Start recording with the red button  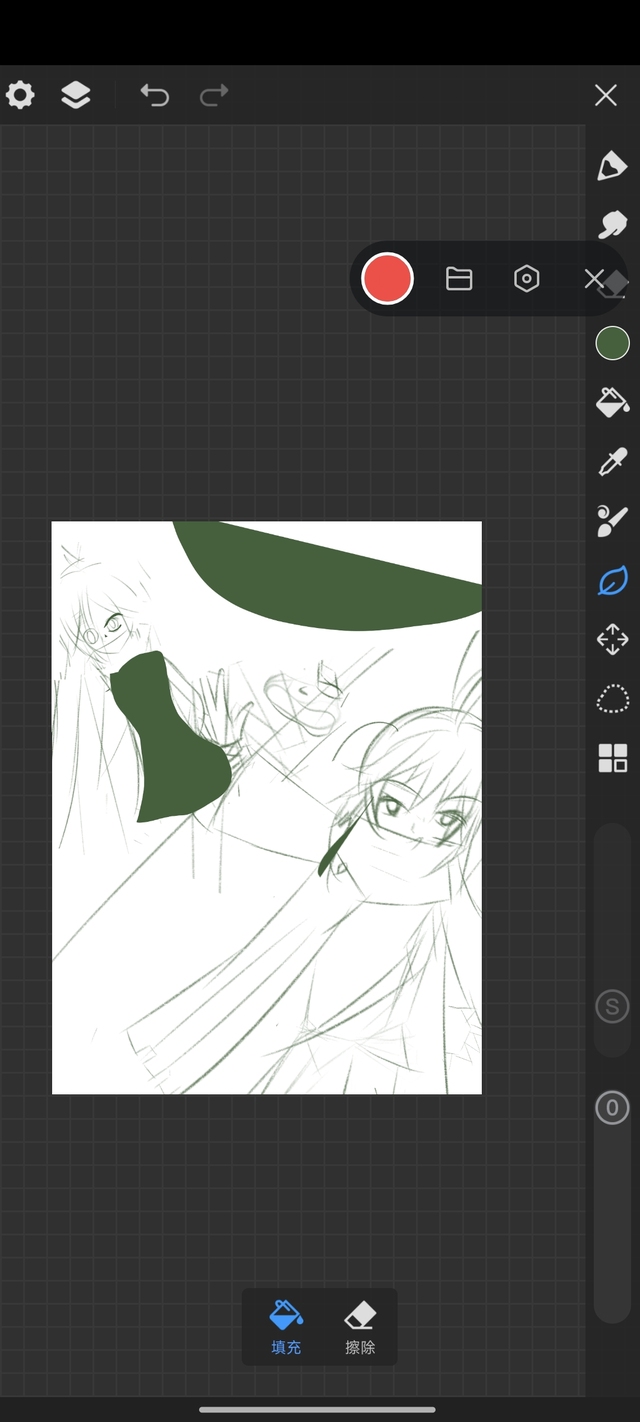[387, 278]
